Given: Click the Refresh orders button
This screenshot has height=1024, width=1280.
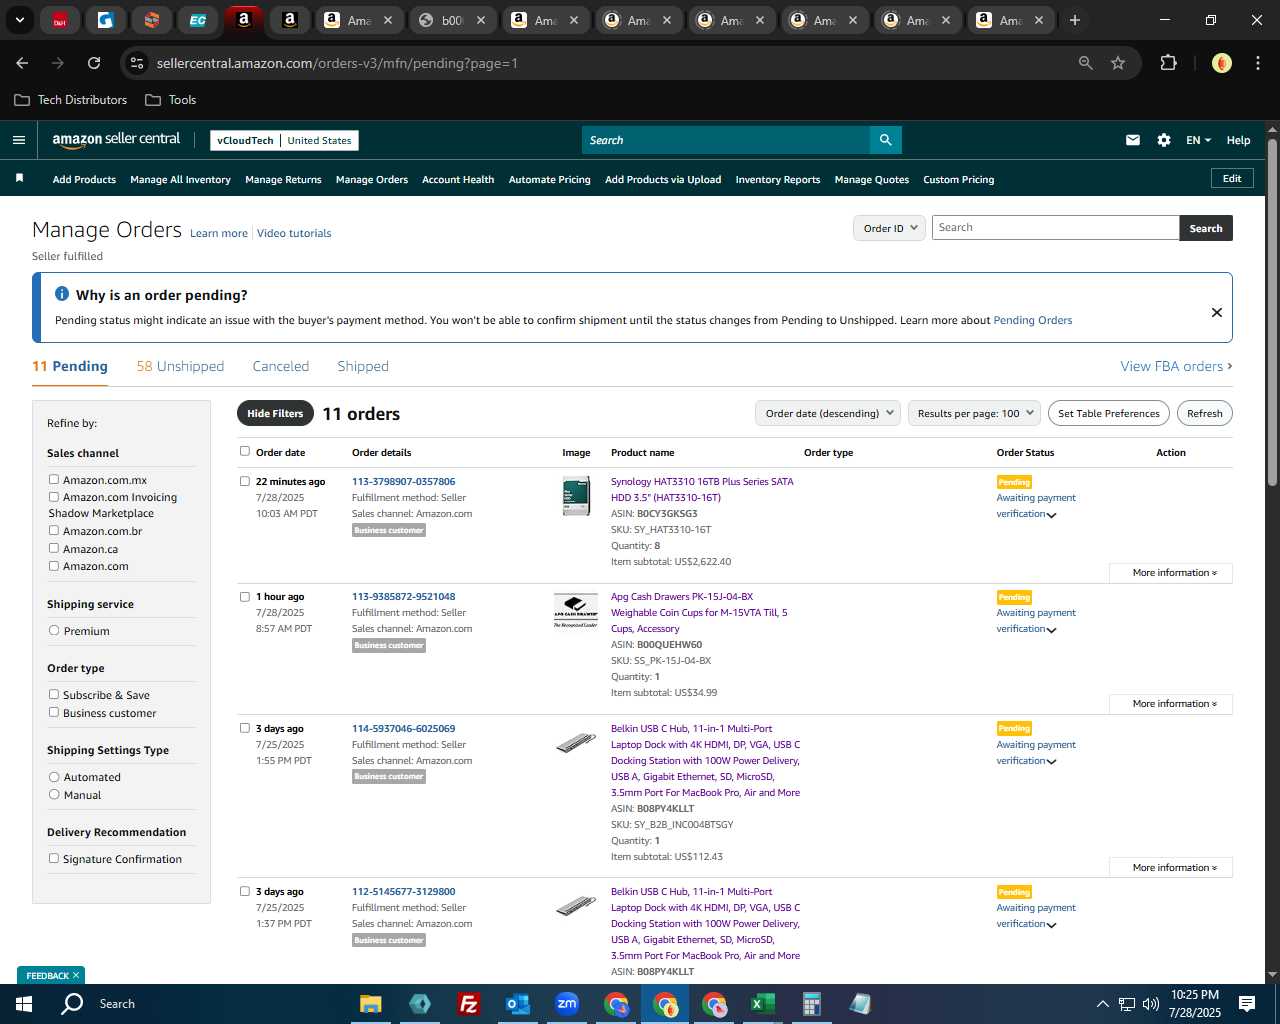Looking at the screenshot, I should point(1204,413).
